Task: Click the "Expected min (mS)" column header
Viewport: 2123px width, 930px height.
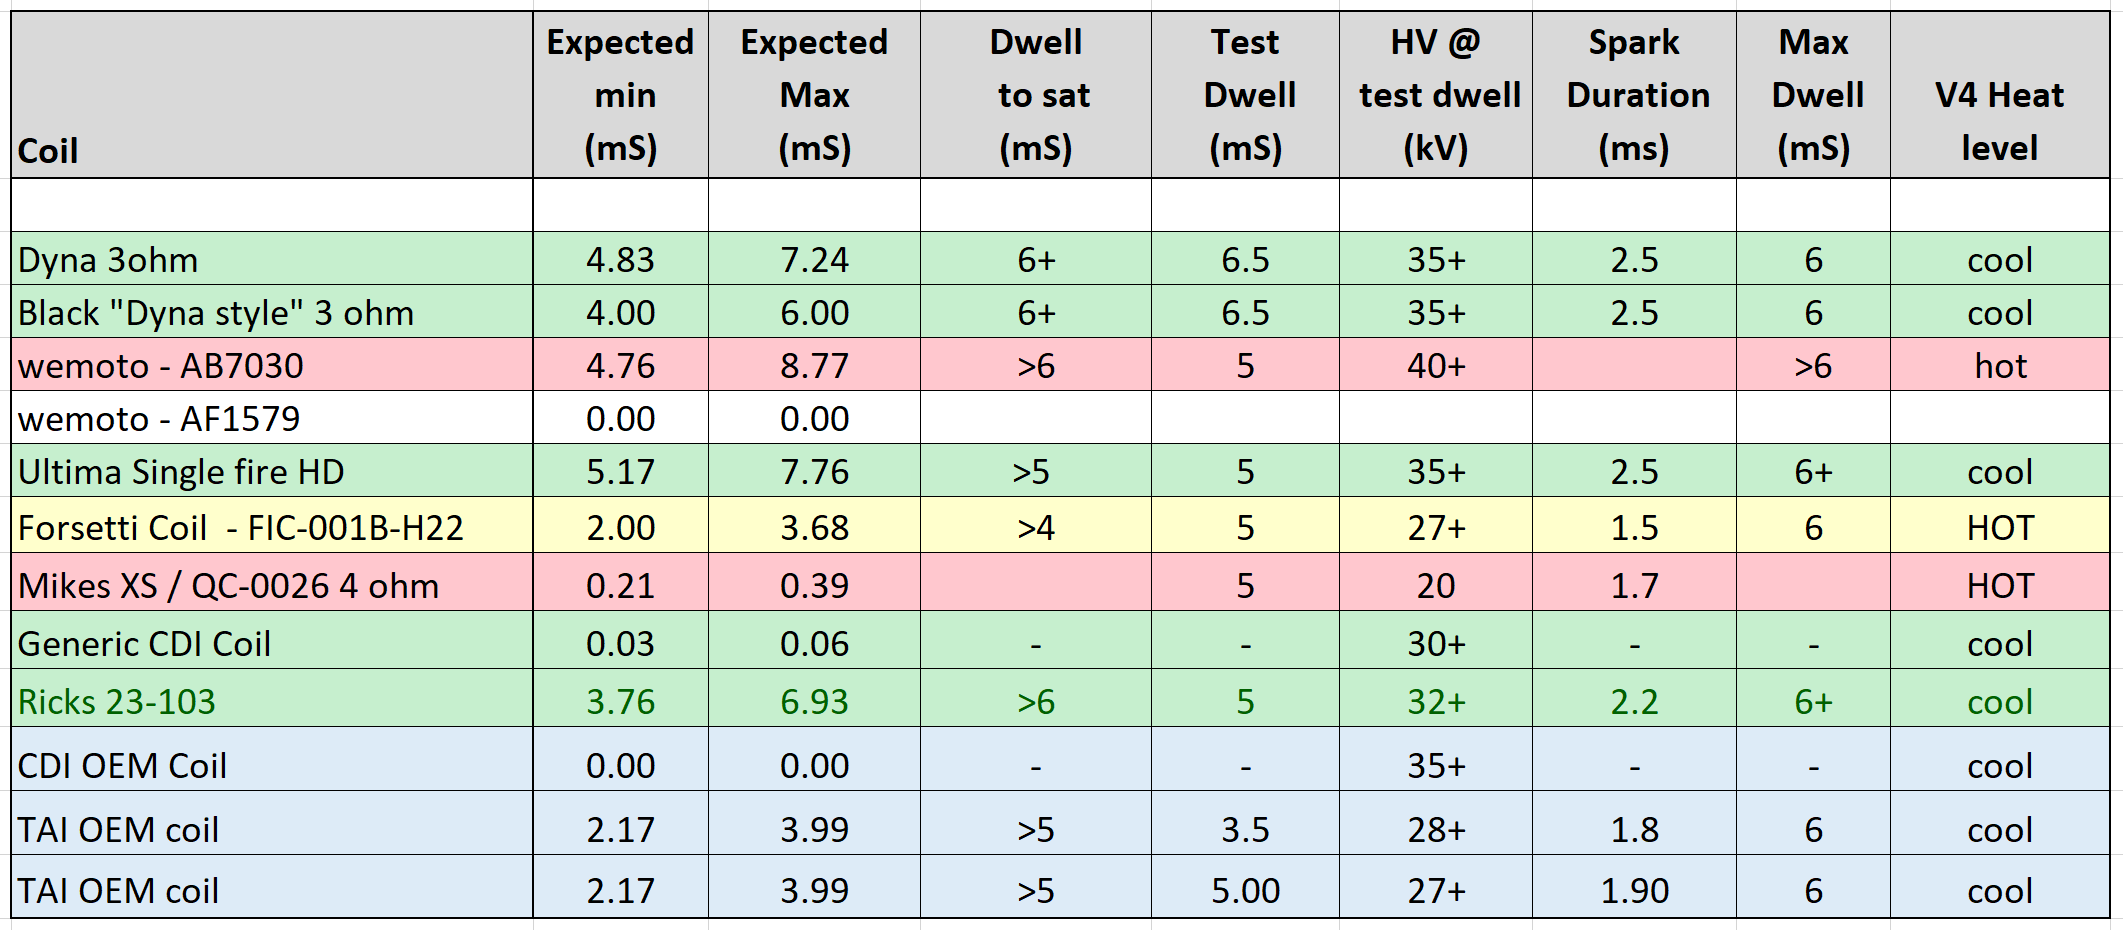Action: click(620, 95)
